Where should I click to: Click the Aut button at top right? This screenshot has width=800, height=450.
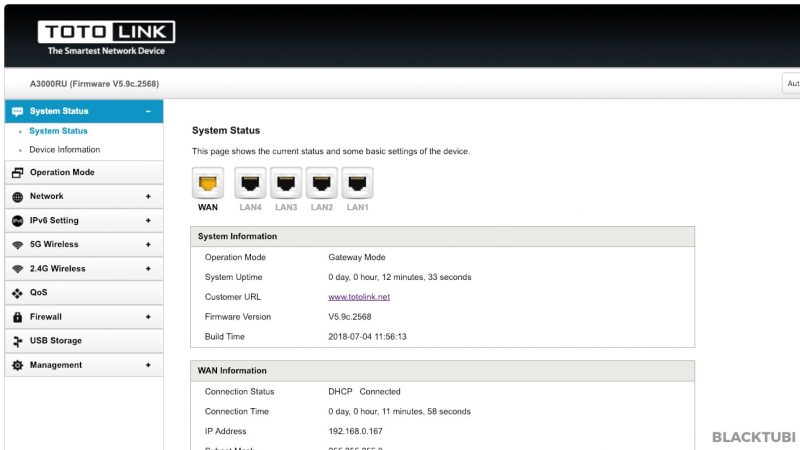point(791,83)
